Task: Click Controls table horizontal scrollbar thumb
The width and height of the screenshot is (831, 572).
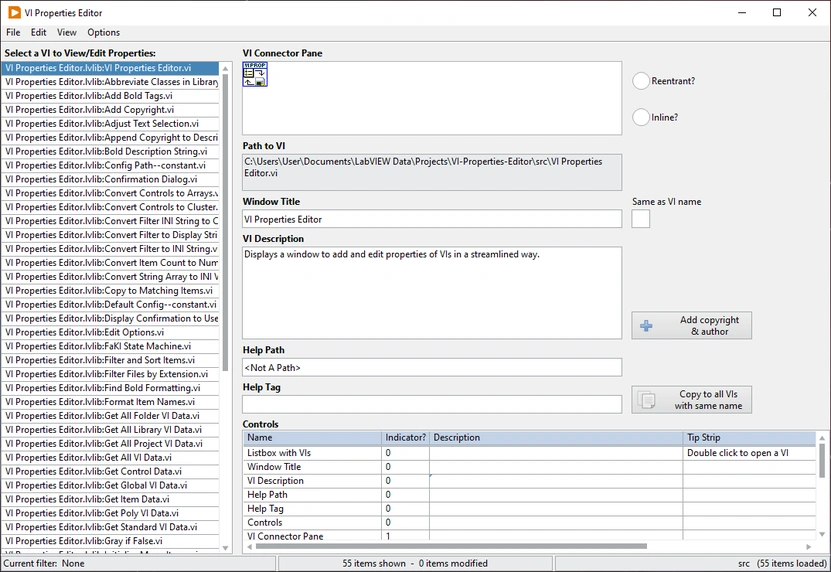Action: pyautogui.click(x=450, y=546)
